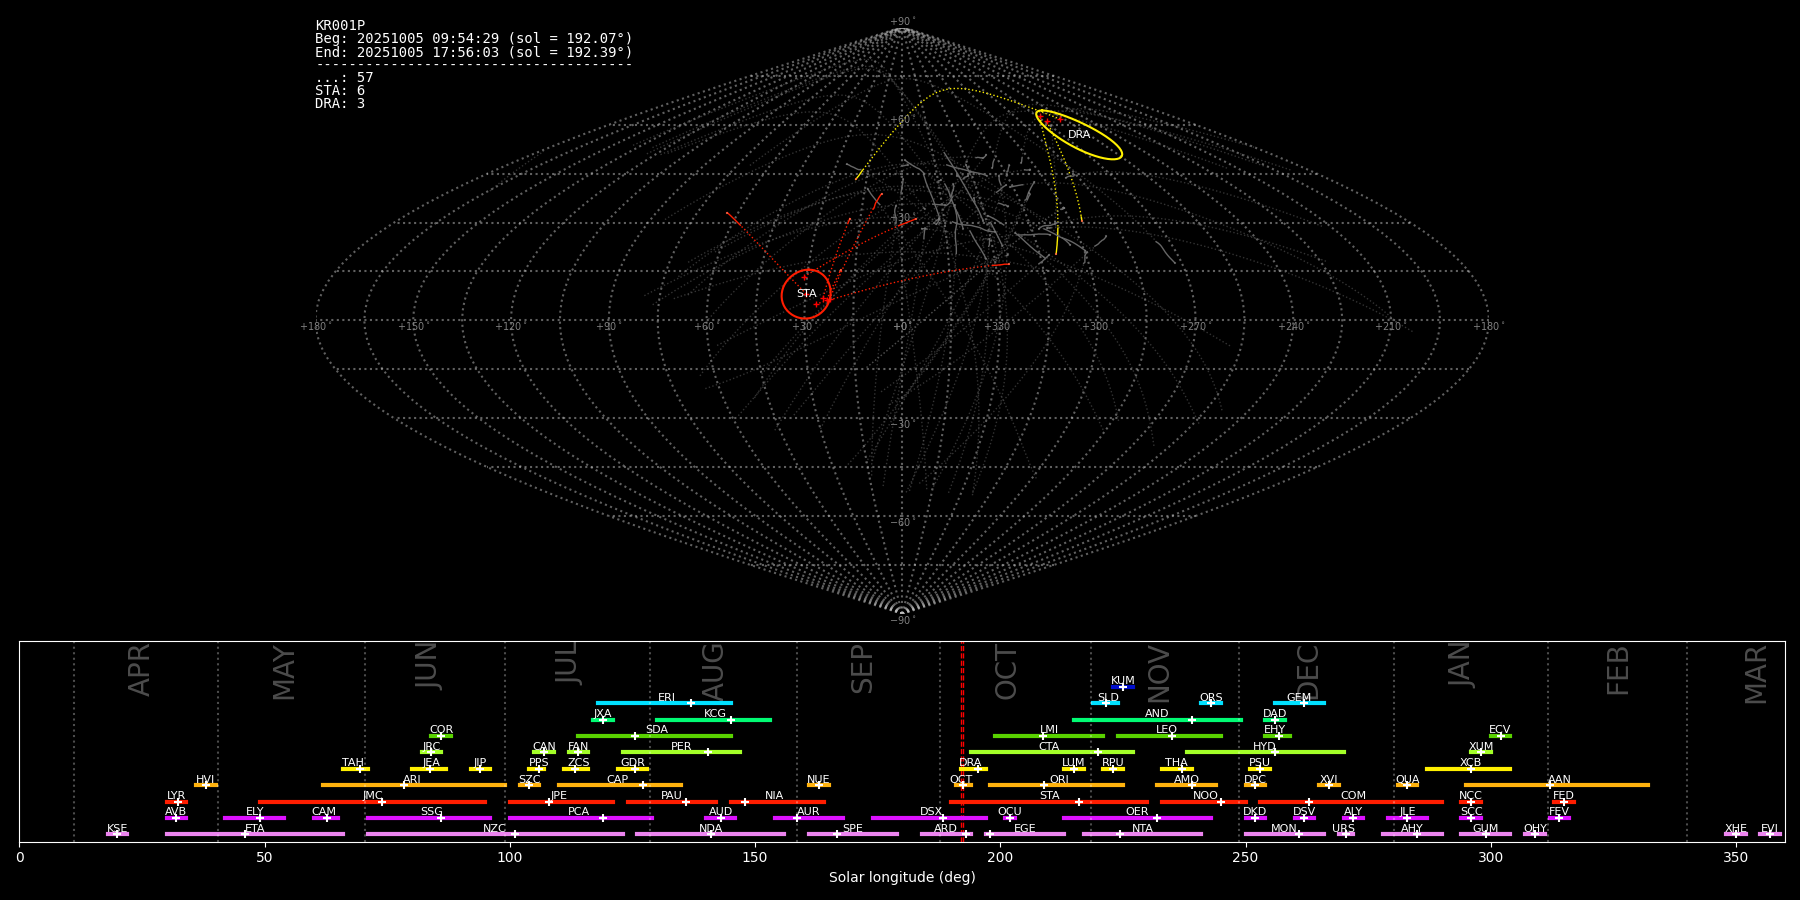The width and height of the screenshot is (1800, 900).
Task: Click the 'STA: 6' count in header
Action: point(340,91)
